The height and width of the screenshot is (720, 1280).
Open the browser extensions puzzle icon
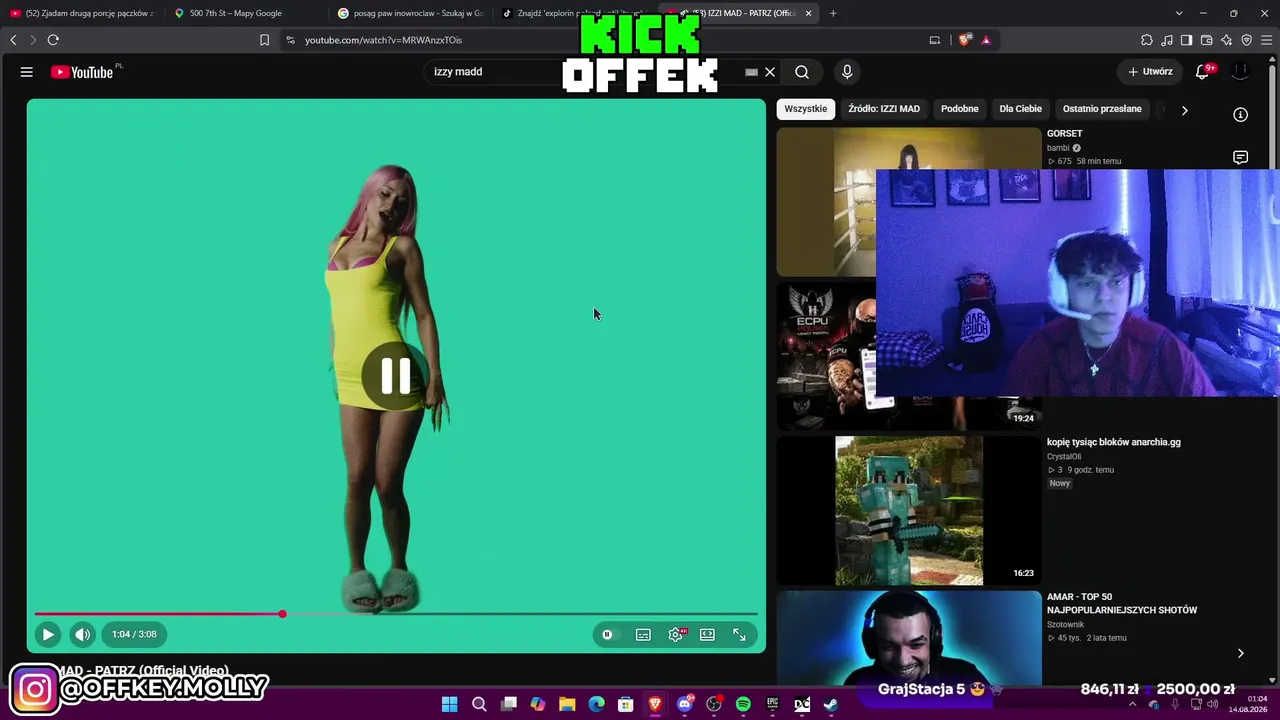pyautogui.click(x=1146, y=40)
